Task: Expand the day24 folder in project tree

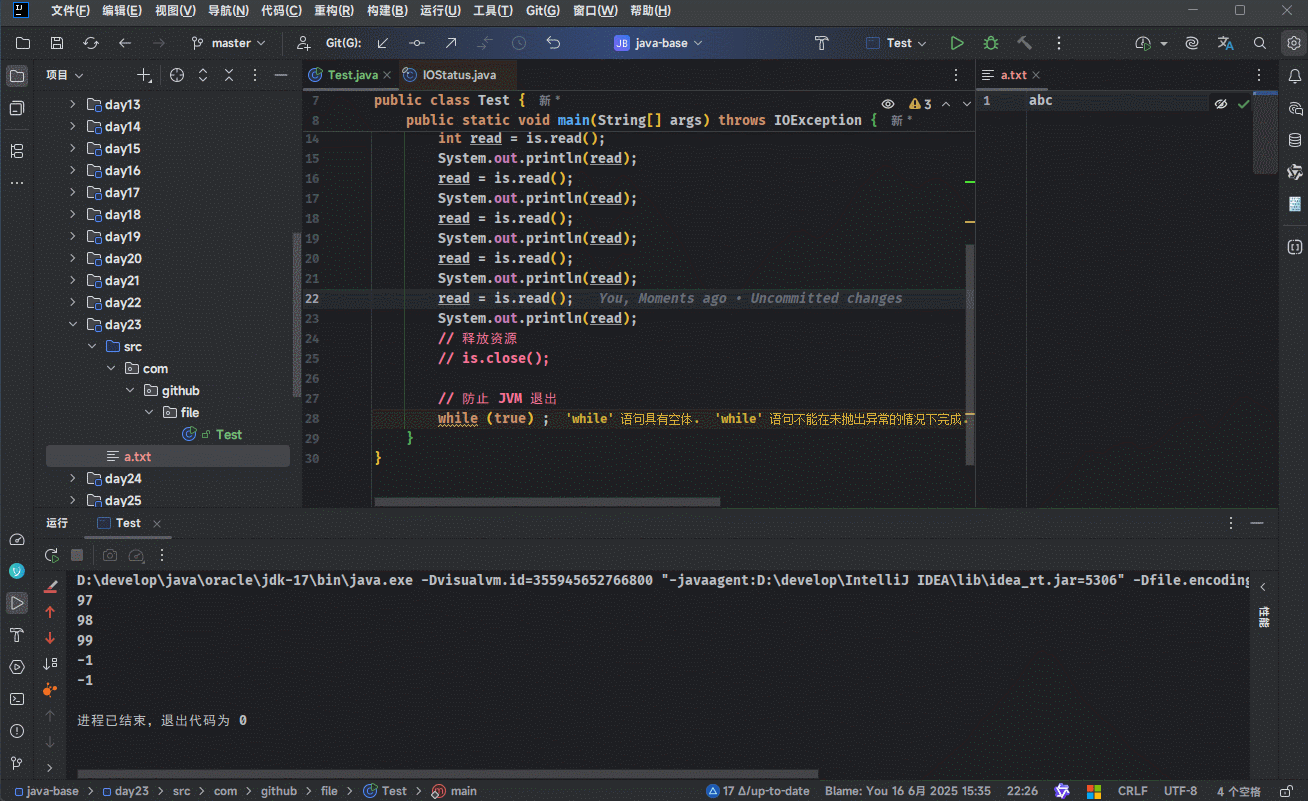Action: pos(72,478)
